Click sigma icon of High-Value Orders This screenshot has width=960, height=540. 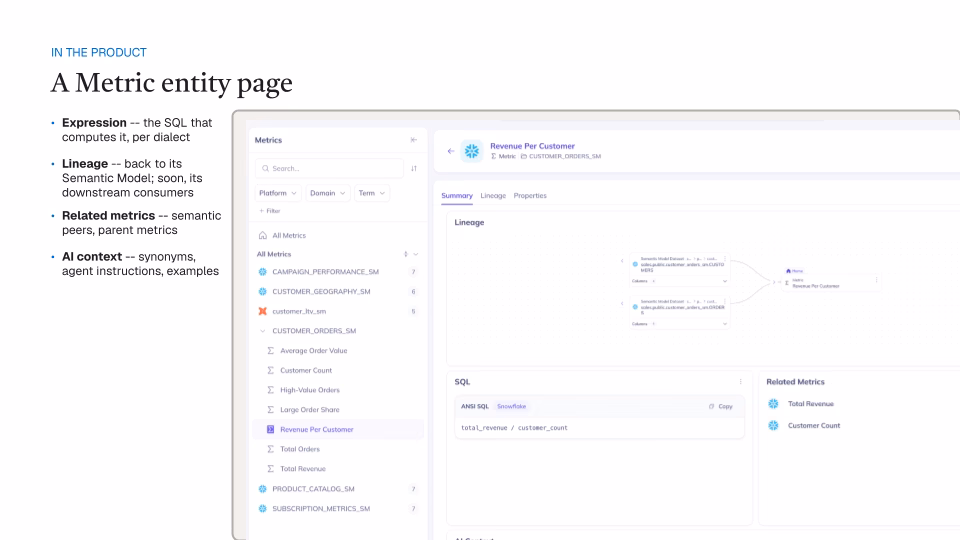[x=270, y=390]
